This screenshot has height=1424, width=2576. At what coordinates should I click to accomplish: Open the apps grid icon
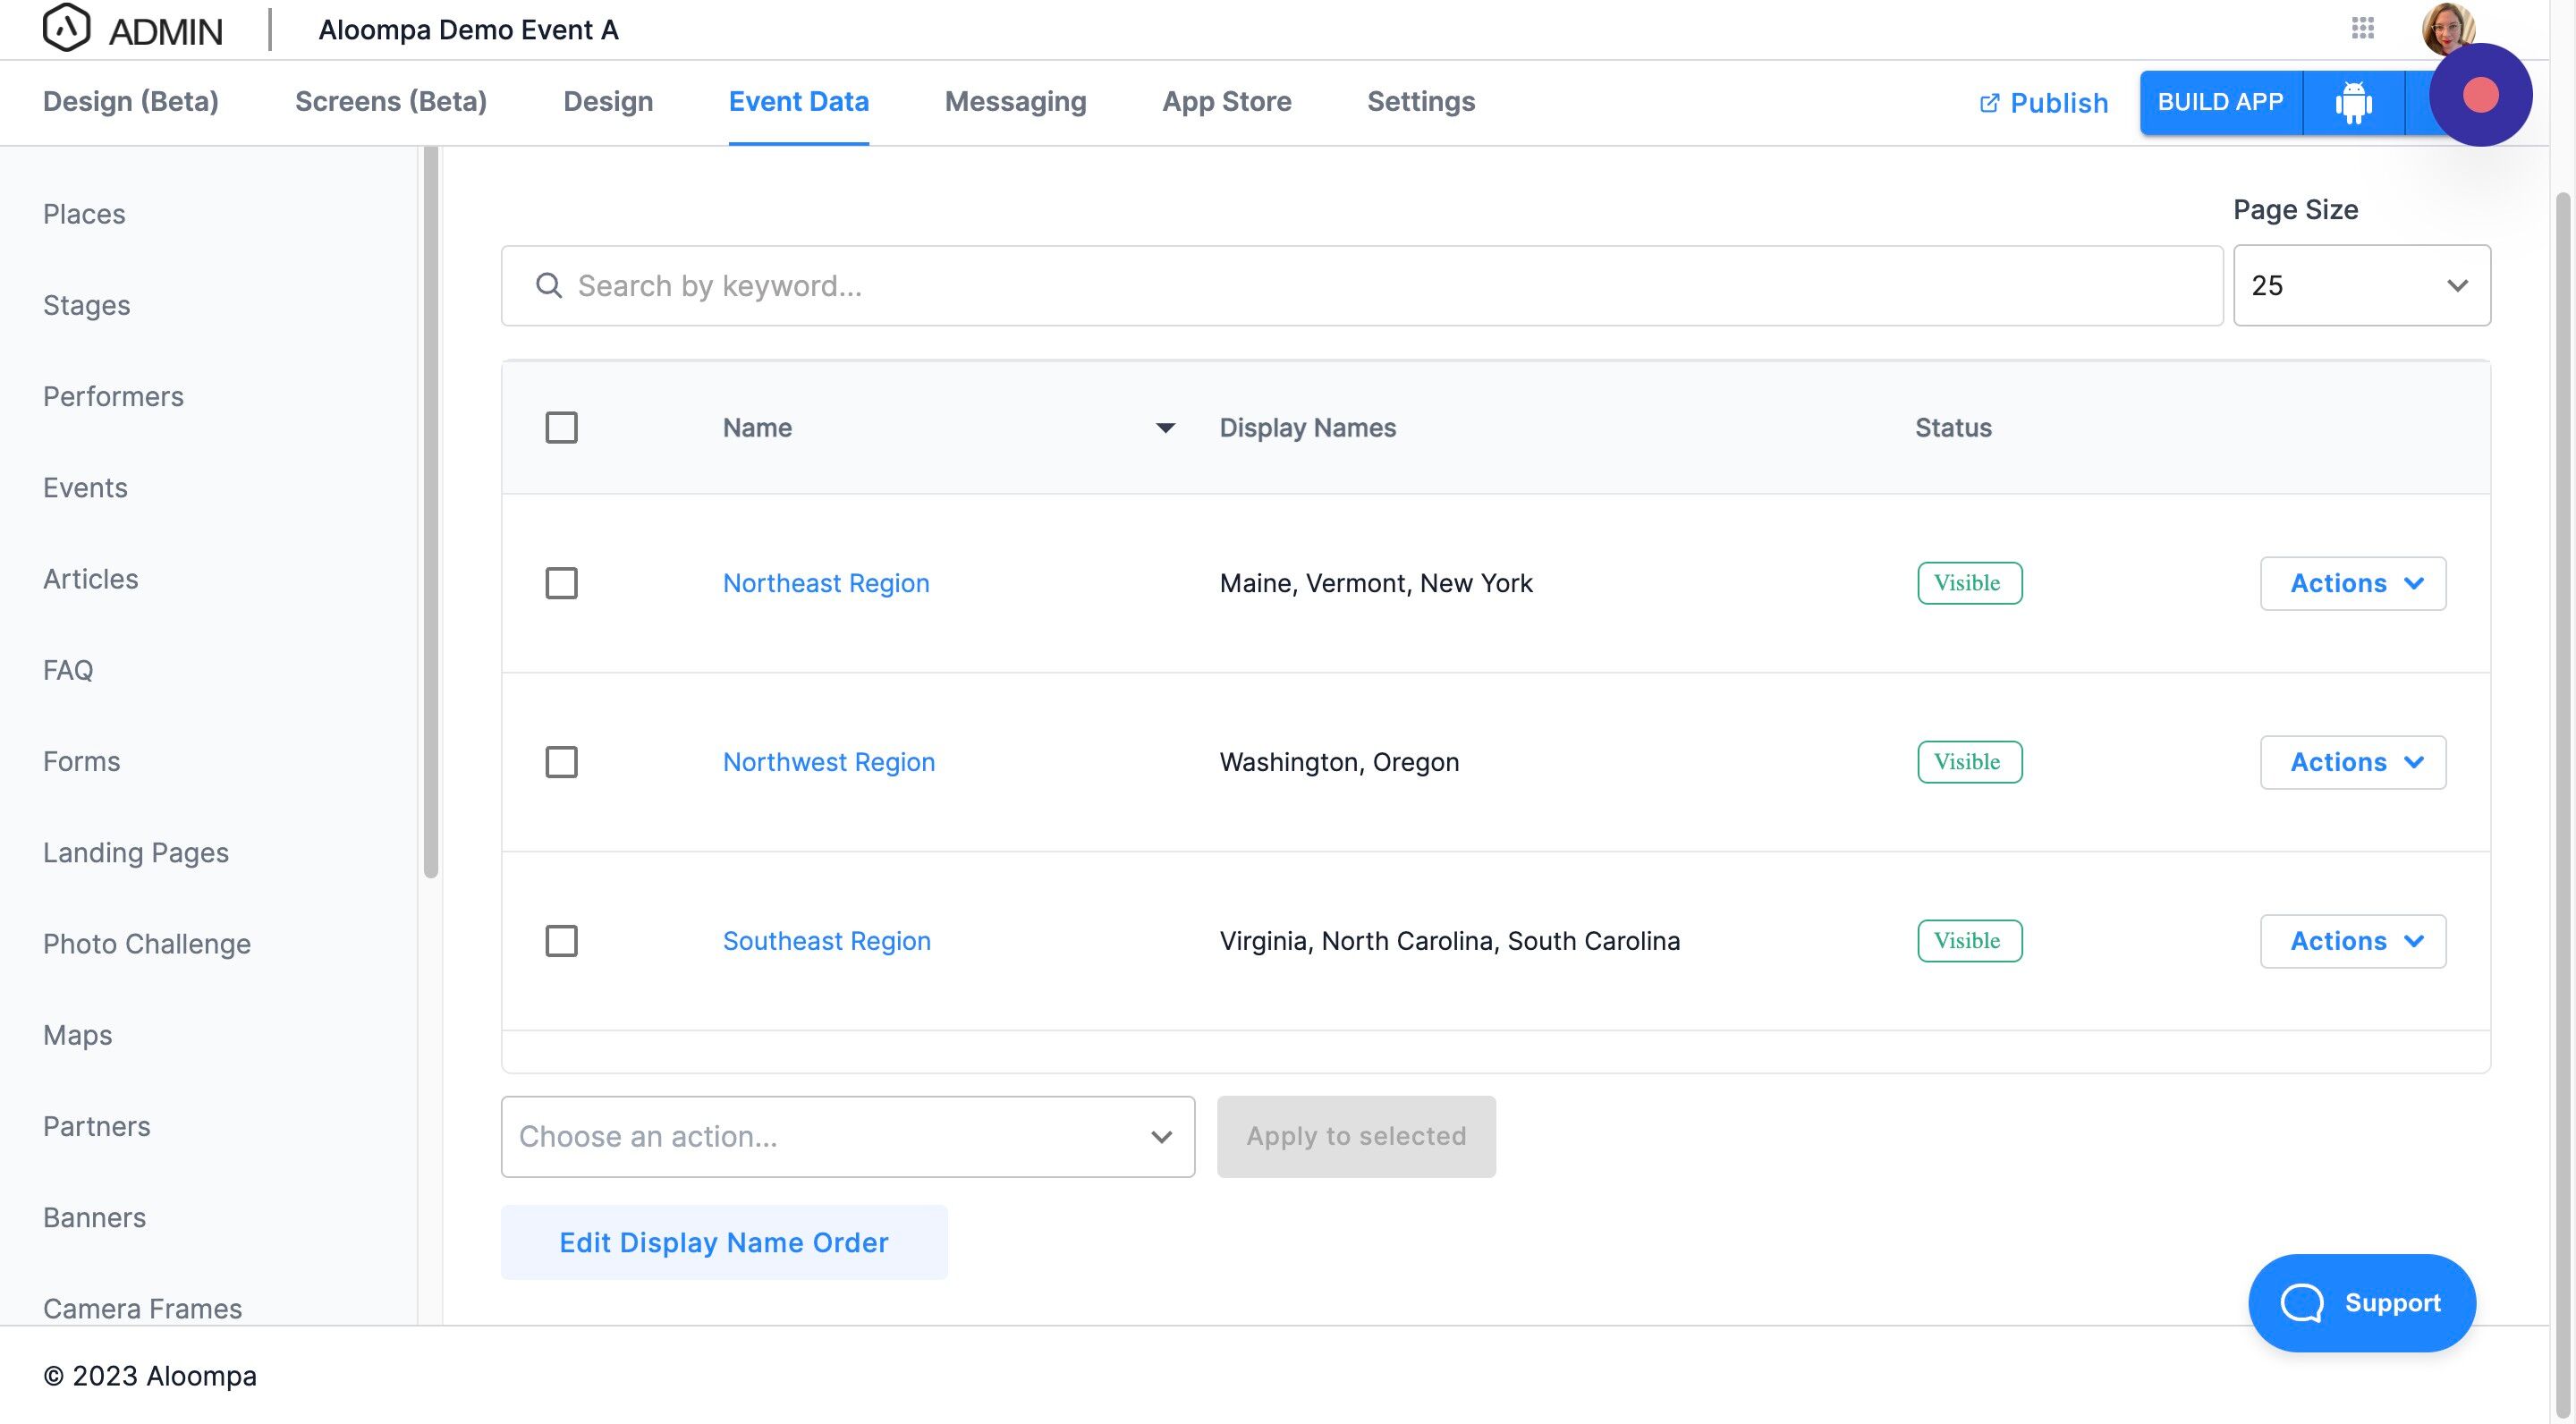click(x=2363, y=28)
